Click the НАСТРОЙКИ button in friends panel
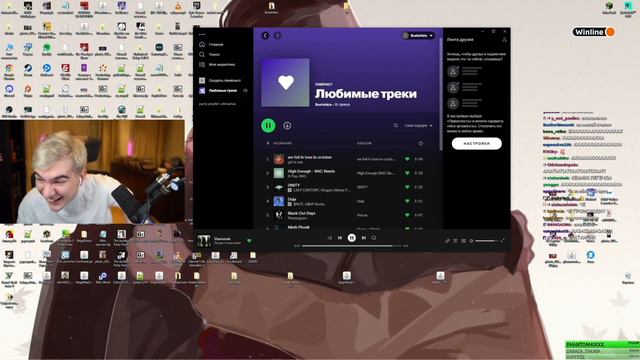Image resolution: width=640 pixels, height=360 pixels. pos(476,144)
